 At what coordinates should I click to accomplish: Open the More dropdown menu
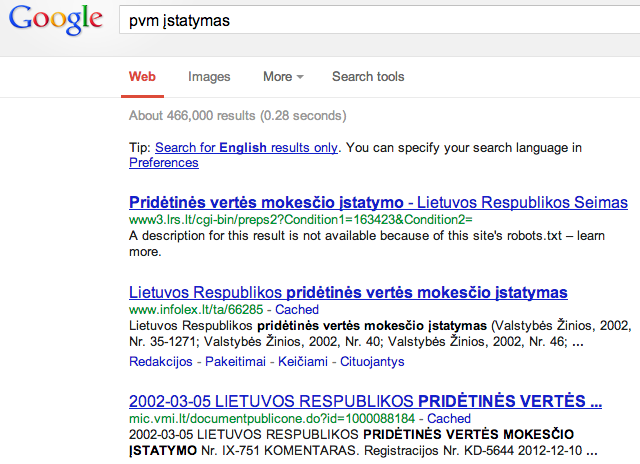283,77
